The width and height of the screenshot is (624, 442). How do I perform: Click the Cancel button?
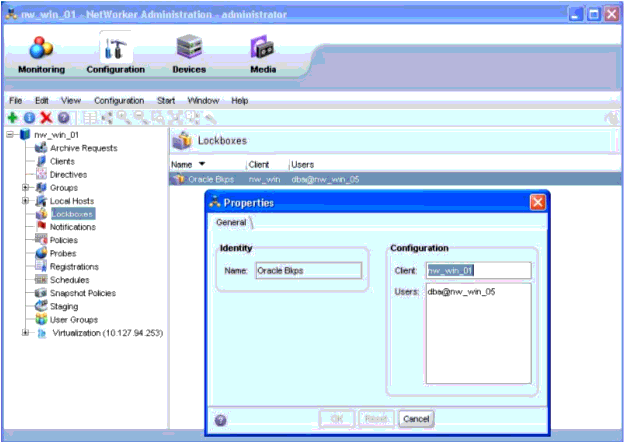[416, 419]
